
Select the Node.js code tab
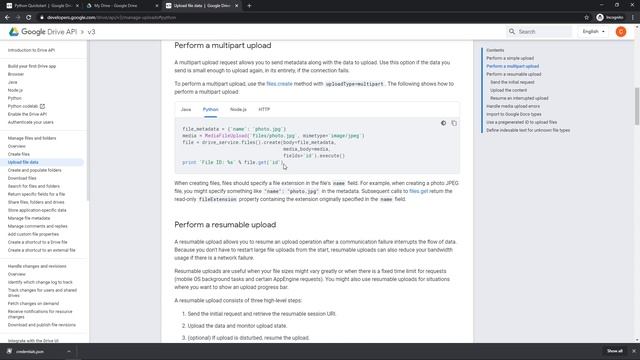click(x=238, y=109)
